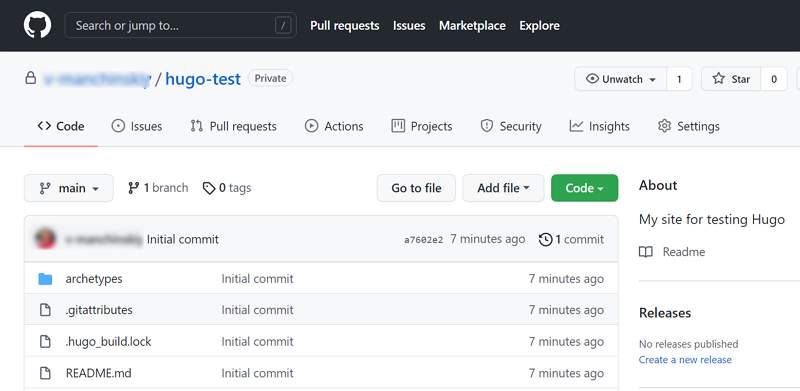Screen dimensions: 800x391
Task: Open Initial commit link in .hugo_build.lock row
Action: pos(257,341)
